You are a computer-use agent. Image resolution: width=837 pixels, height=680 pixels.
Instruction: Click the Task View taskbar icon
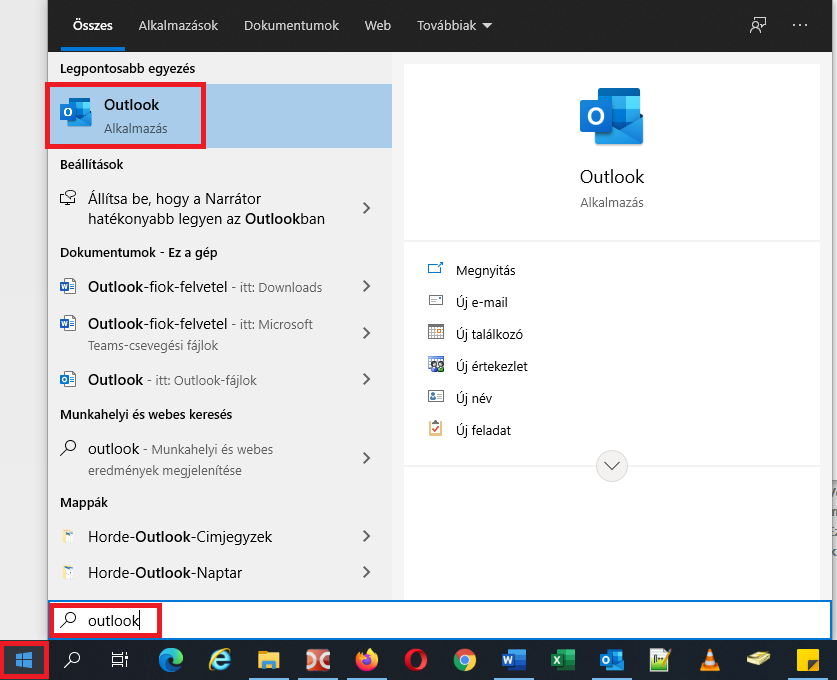120,660
